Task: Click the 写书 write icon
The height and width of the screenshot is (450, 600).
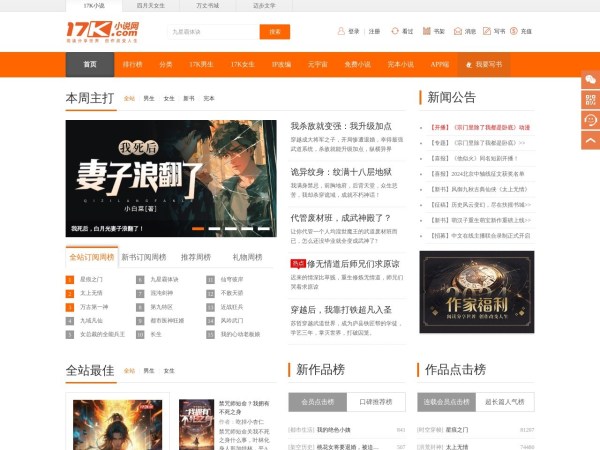Action: [484, 32]
